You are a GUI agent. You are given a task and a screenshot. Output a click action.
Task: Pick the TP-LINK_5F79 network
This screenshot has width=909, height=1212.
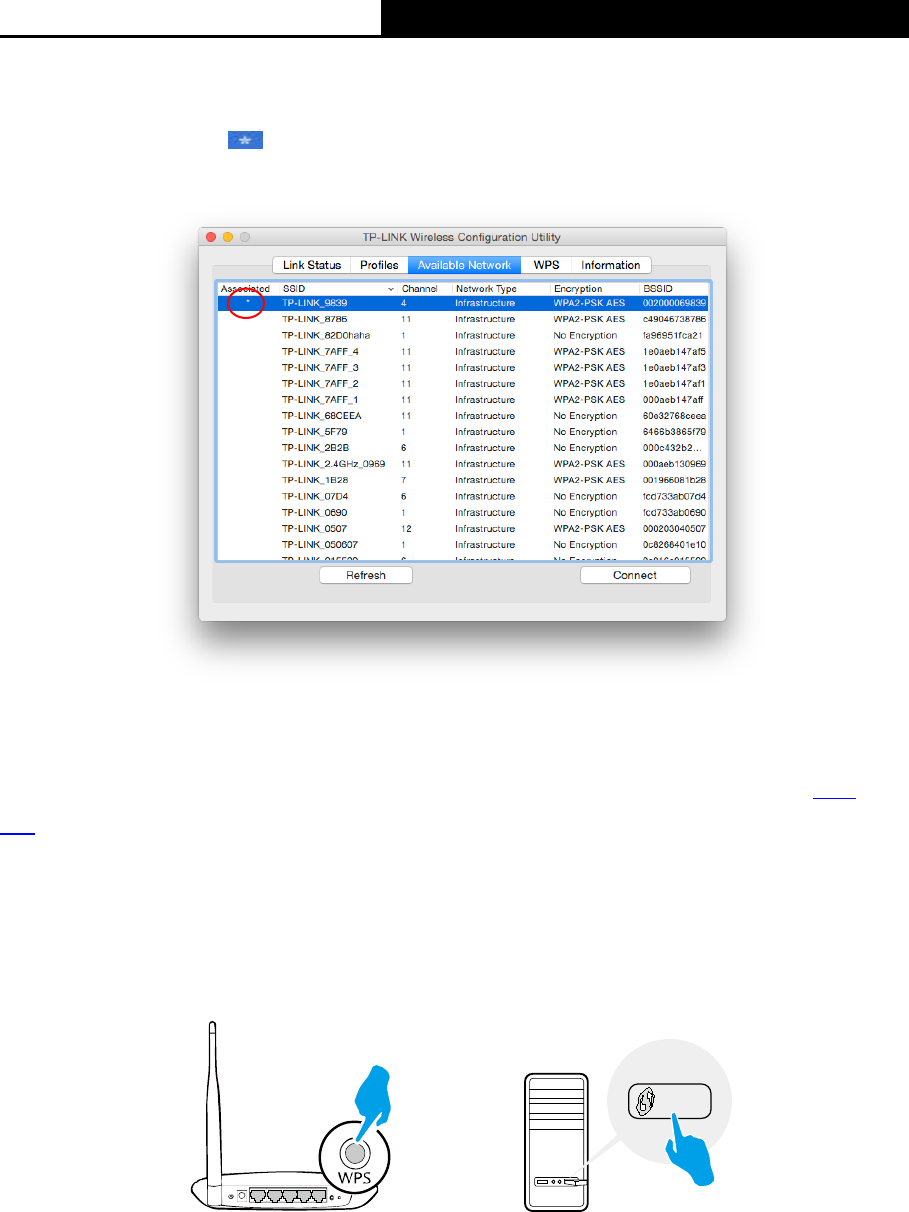coord(463,432)
